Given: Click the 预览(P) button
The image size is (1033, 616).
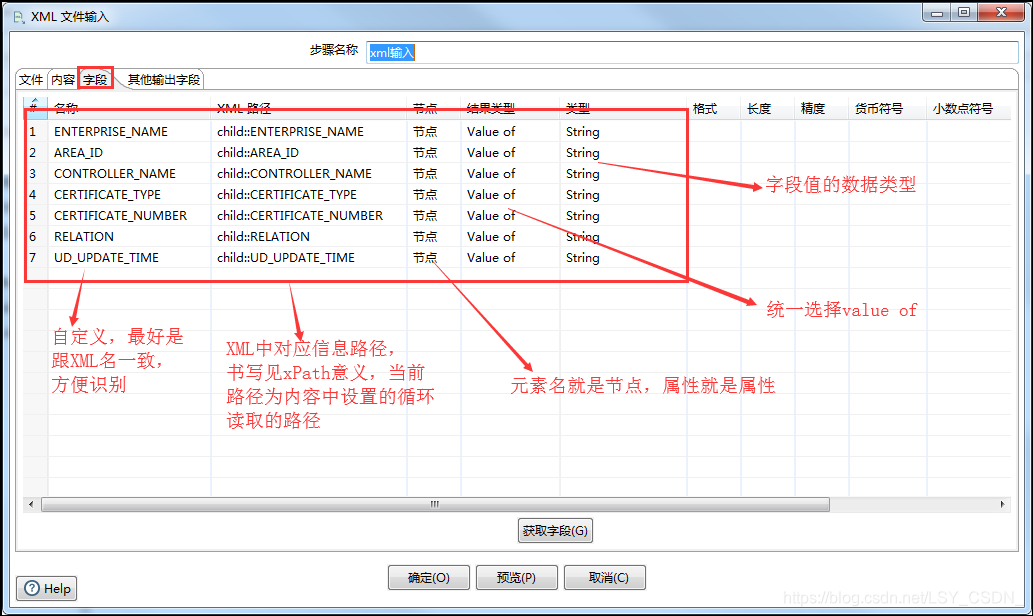Looking at the screenshot, I should pyautogui.click(x=516, y=578).
